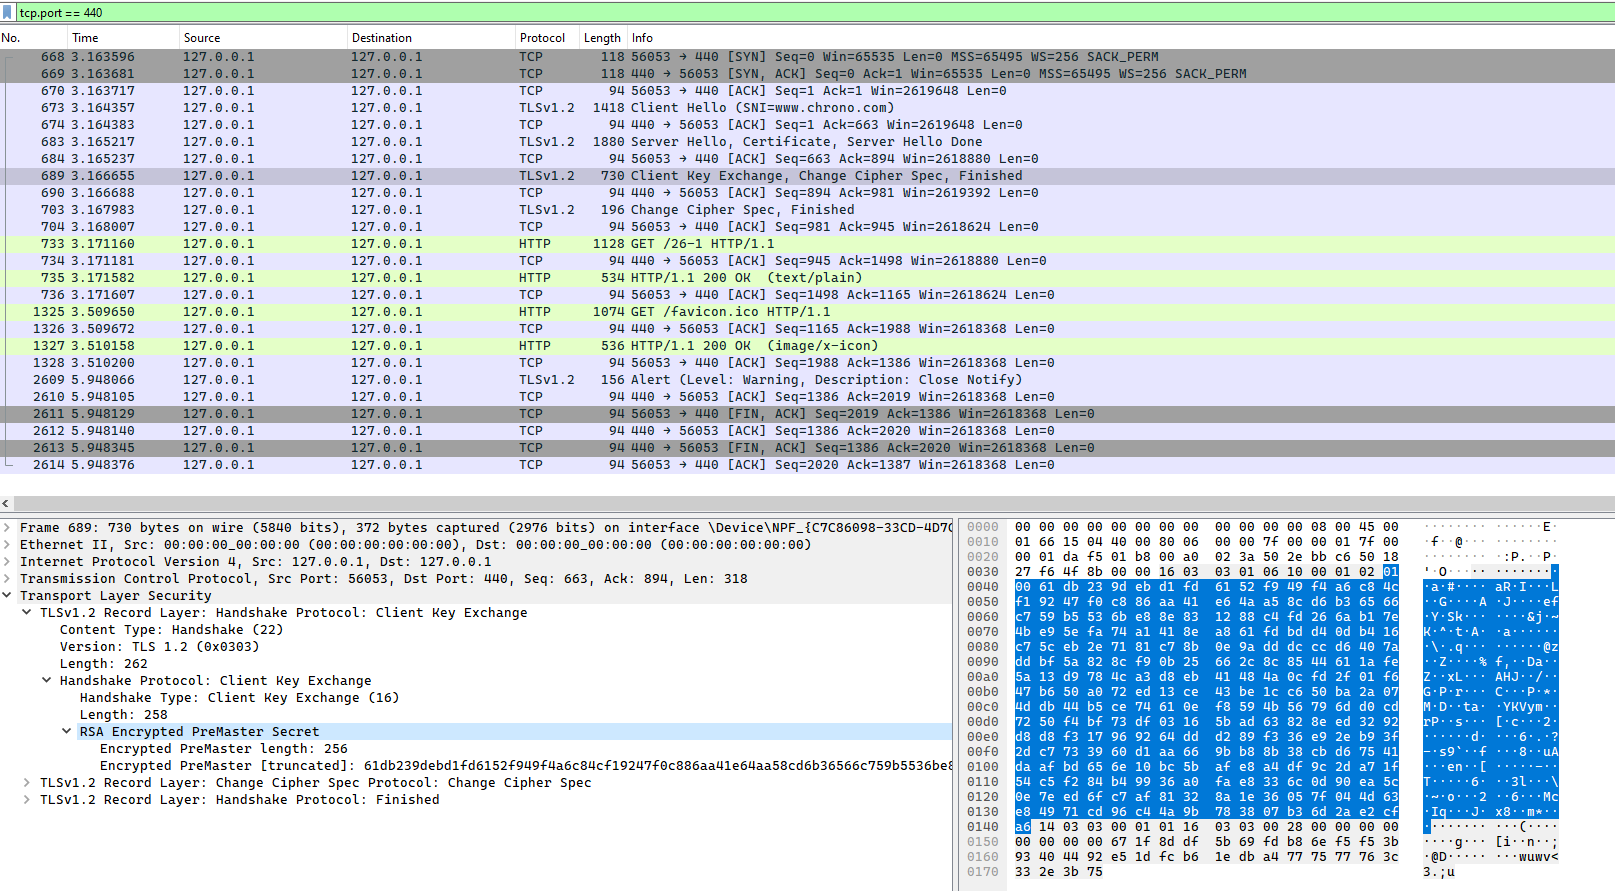Expand the Frame 689 tree node
1615x891 pixels.
pyautogui.click(x=8, y=528)
